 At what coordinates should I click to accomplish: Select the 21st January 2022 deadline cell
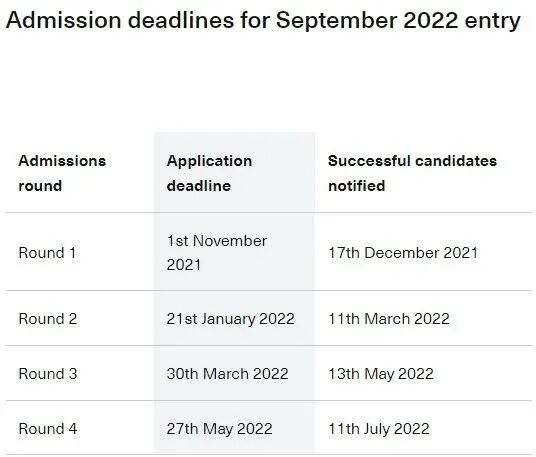pos(231,319)
